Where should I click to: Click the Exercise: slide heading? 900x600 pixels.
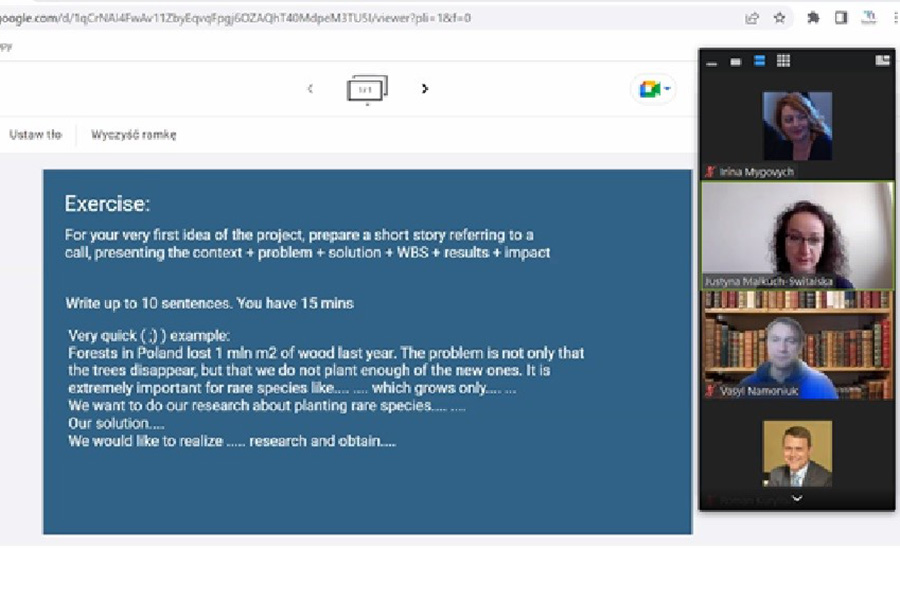107,204
